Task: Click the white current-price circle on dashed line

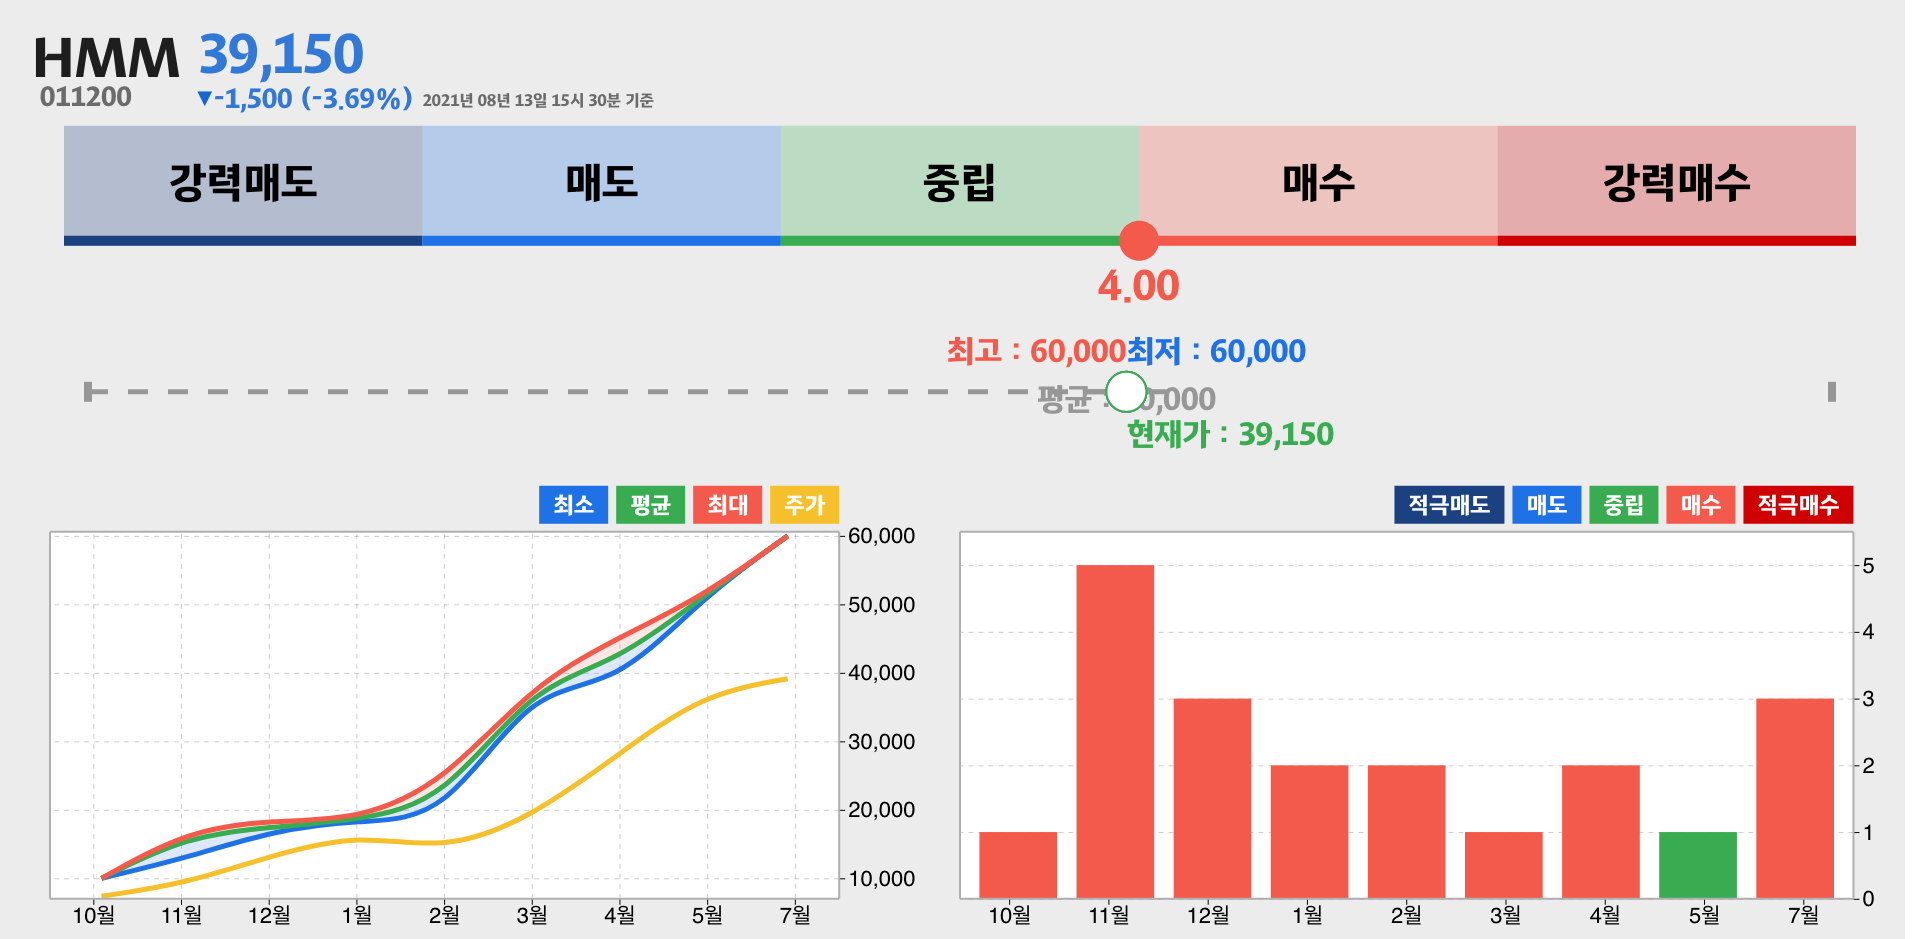Action: (1127, 392)
